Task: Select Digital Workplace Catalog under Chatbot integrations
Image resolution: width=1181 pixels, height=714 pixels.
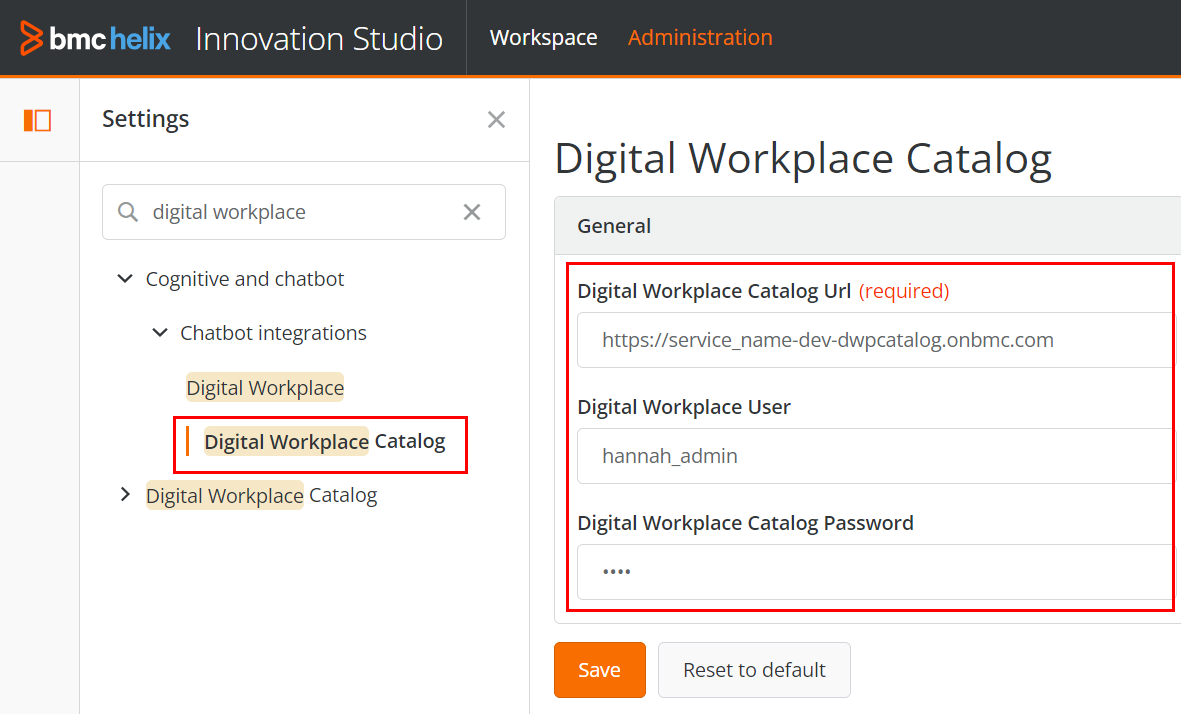Action: click(x=325, y=441)
